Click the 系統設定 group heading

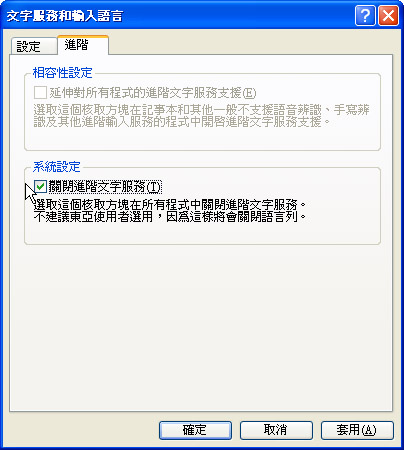(x=57, y=166)
